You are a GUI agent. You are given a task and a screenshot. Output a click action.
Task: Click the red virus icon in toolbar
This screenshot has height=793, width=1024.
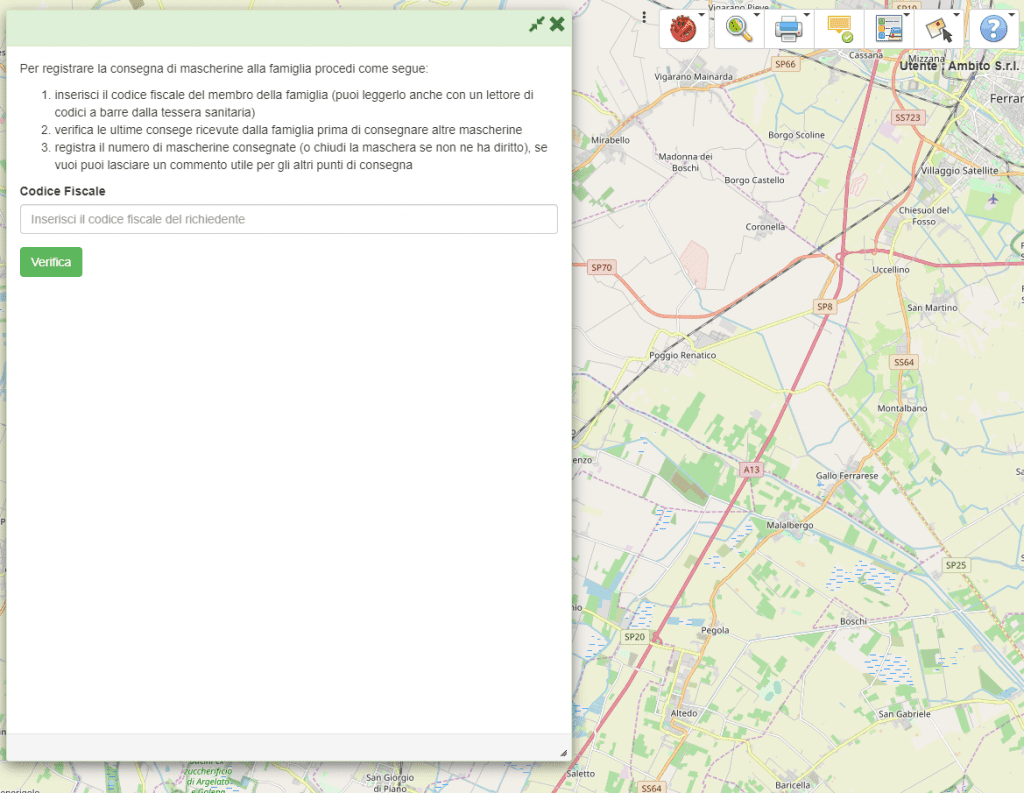coord(682,29)
